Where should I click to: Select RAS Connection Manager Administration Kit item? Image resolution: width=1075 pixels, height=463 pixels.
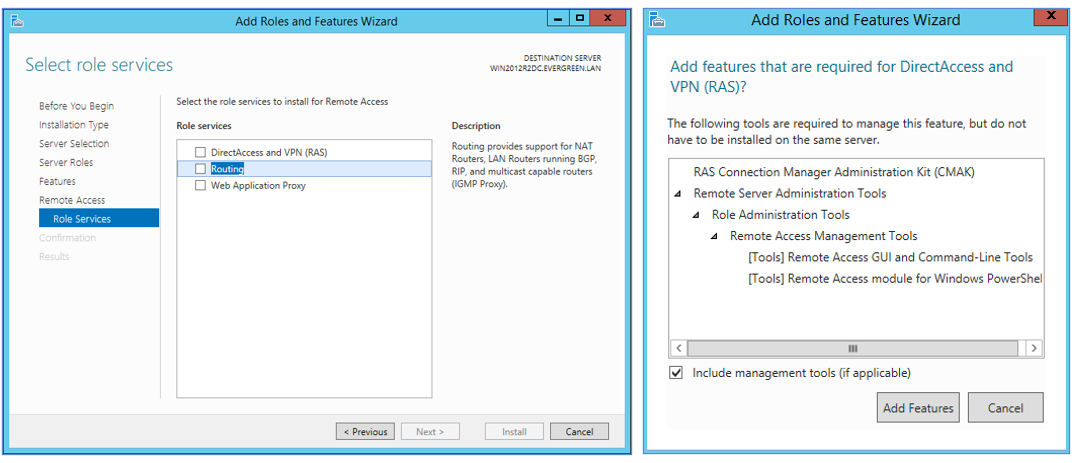point(833,172)
